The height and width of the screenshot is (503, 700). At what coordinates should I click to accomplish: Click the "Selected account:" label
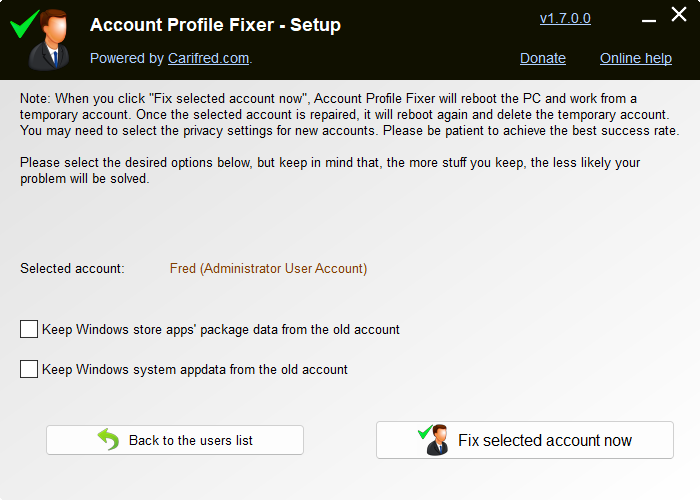[x=72, y=269]
